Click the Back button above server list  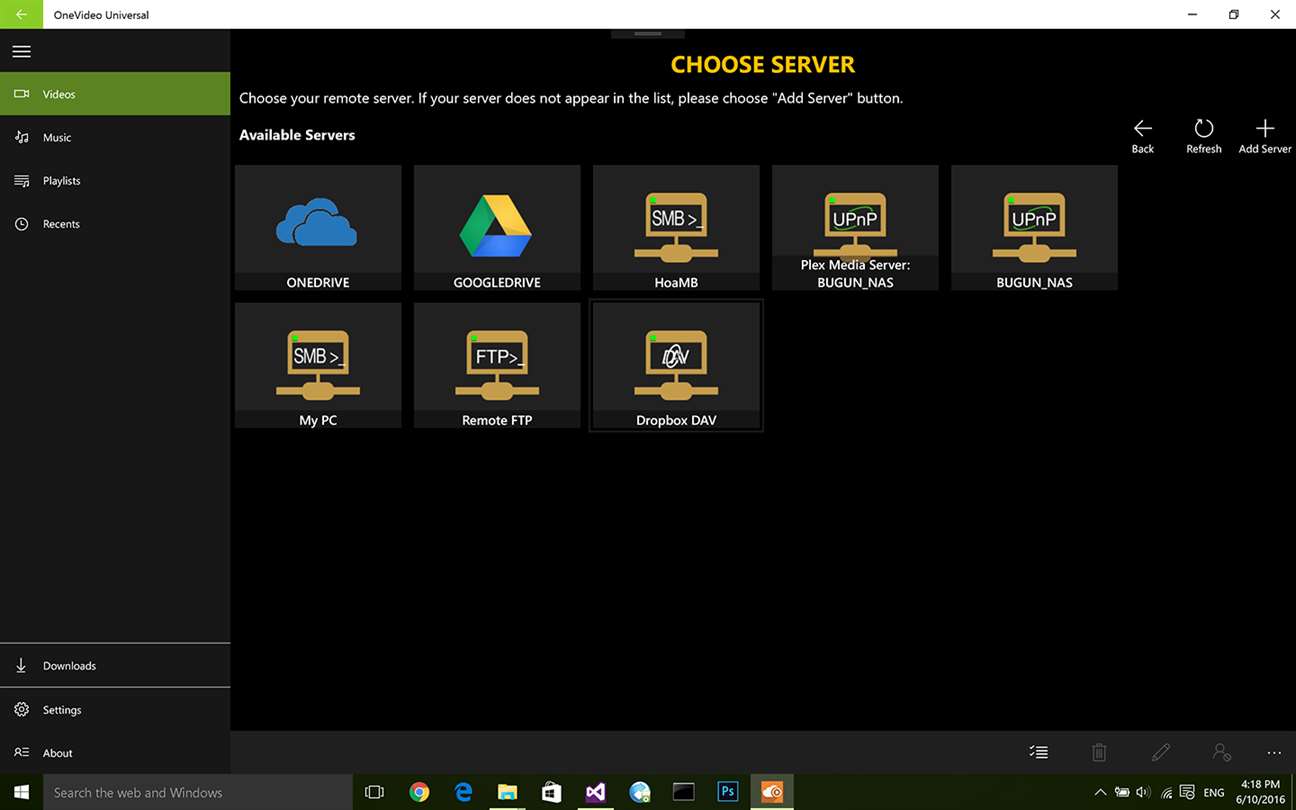click(x=1143, y=136)
